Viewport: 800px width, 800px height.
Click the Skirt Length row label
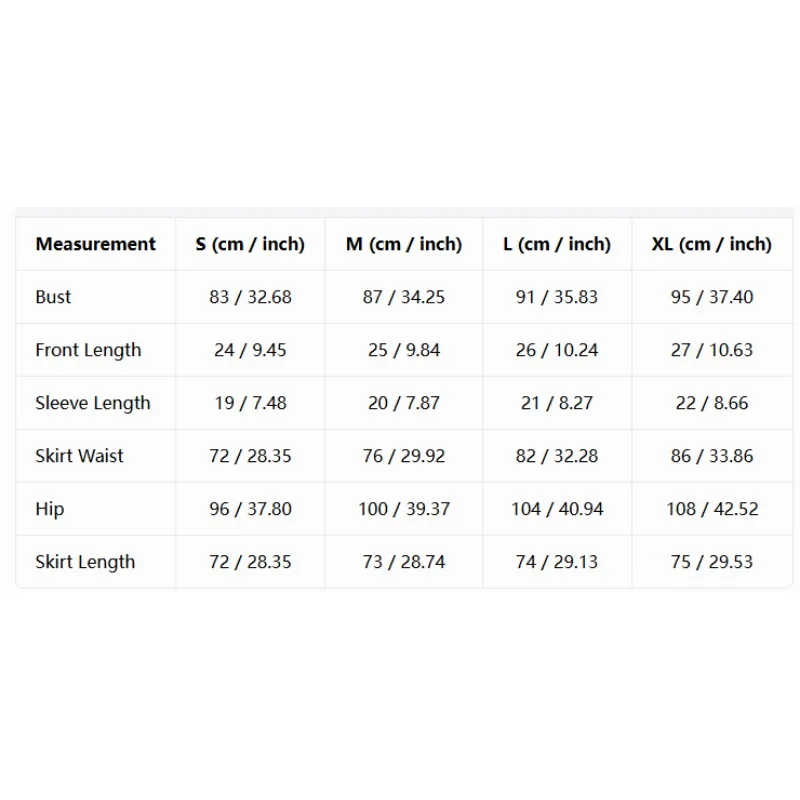[85, 562]
